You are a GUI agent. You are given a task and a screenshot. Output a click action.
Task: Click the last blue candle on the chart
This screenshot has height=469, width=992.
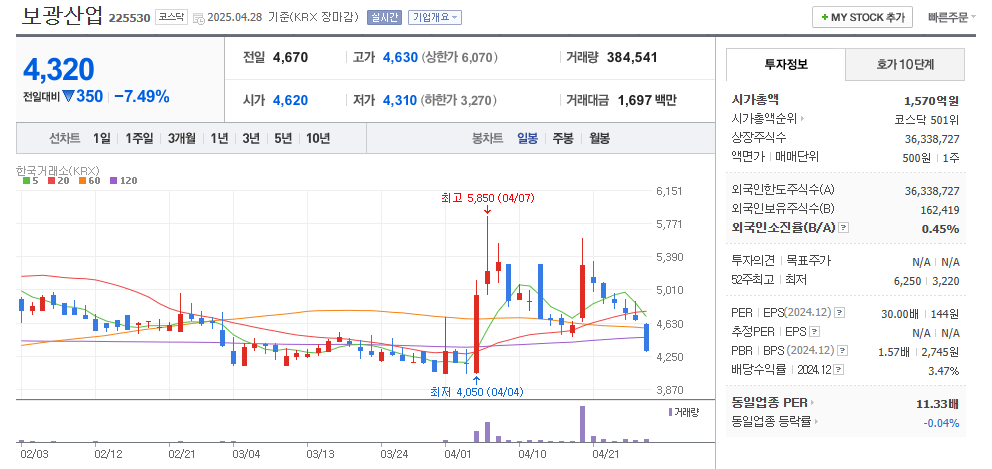click(x=646, y=337)
